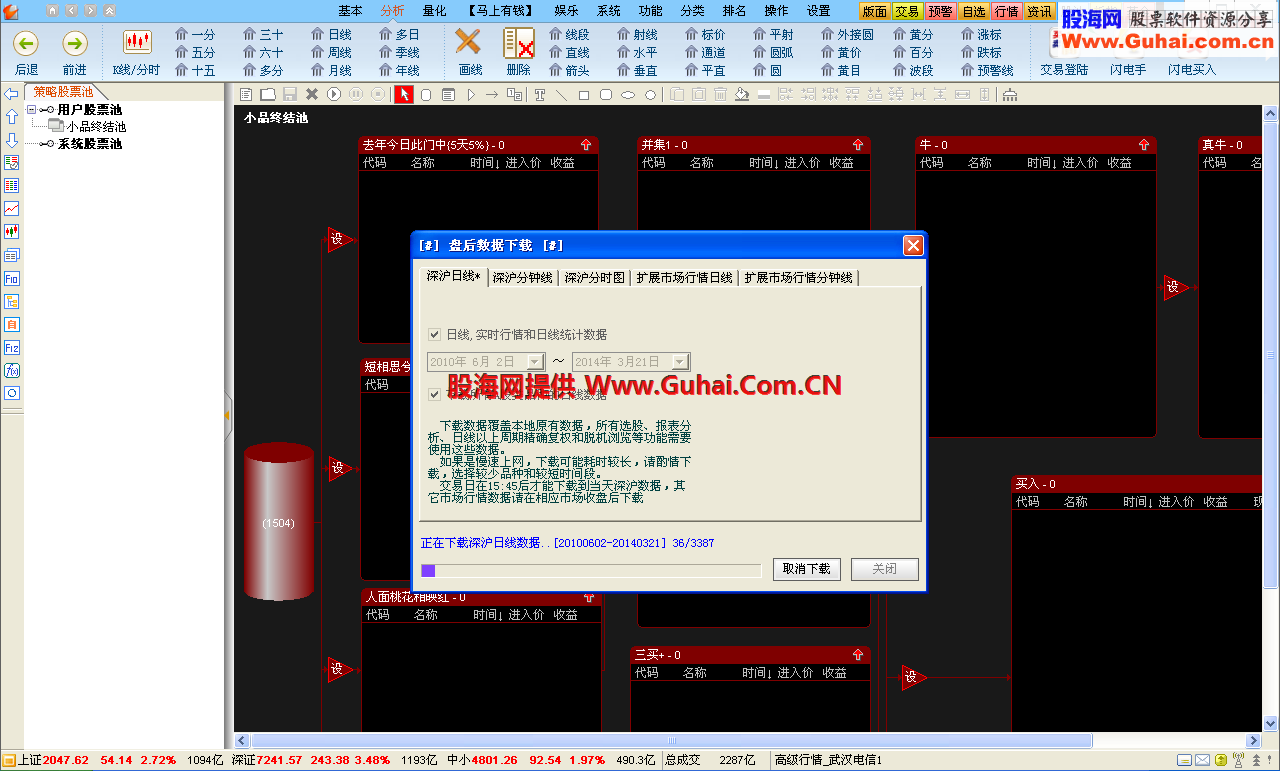
Task: Click the 资讯 button at top right
Action: coord(1039,11)
